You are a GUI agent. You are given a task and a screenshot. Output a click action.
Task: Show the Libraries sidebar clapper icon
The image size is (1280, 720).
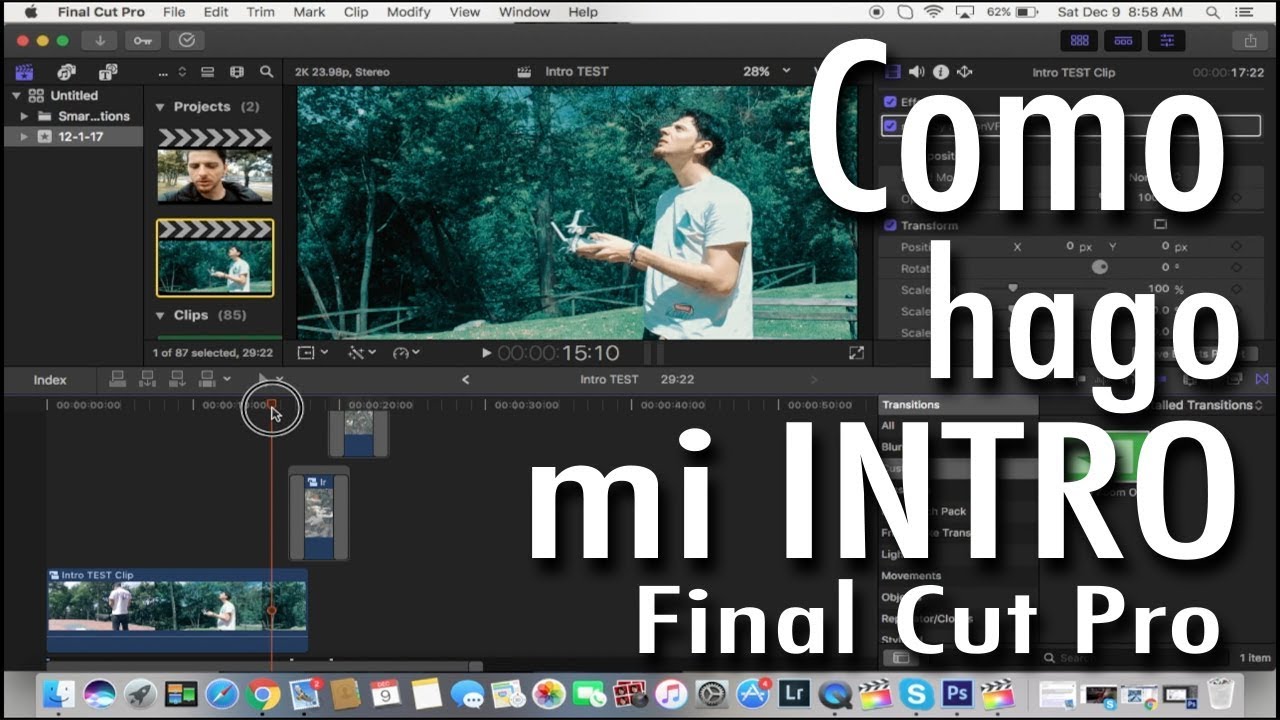point(24,72)
